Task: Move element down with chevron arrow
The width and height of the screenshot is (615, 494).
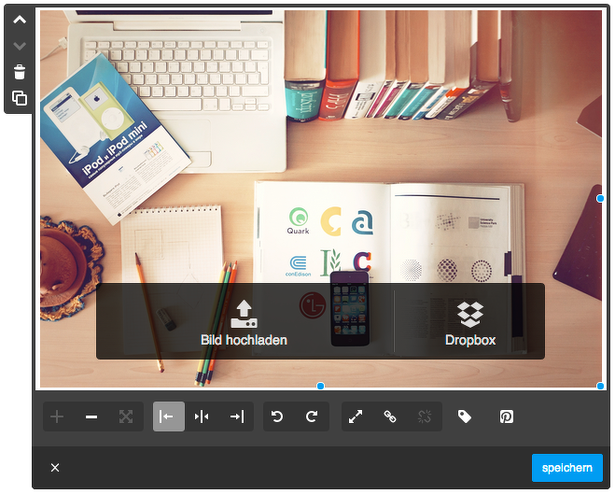Action: (19, 46)
